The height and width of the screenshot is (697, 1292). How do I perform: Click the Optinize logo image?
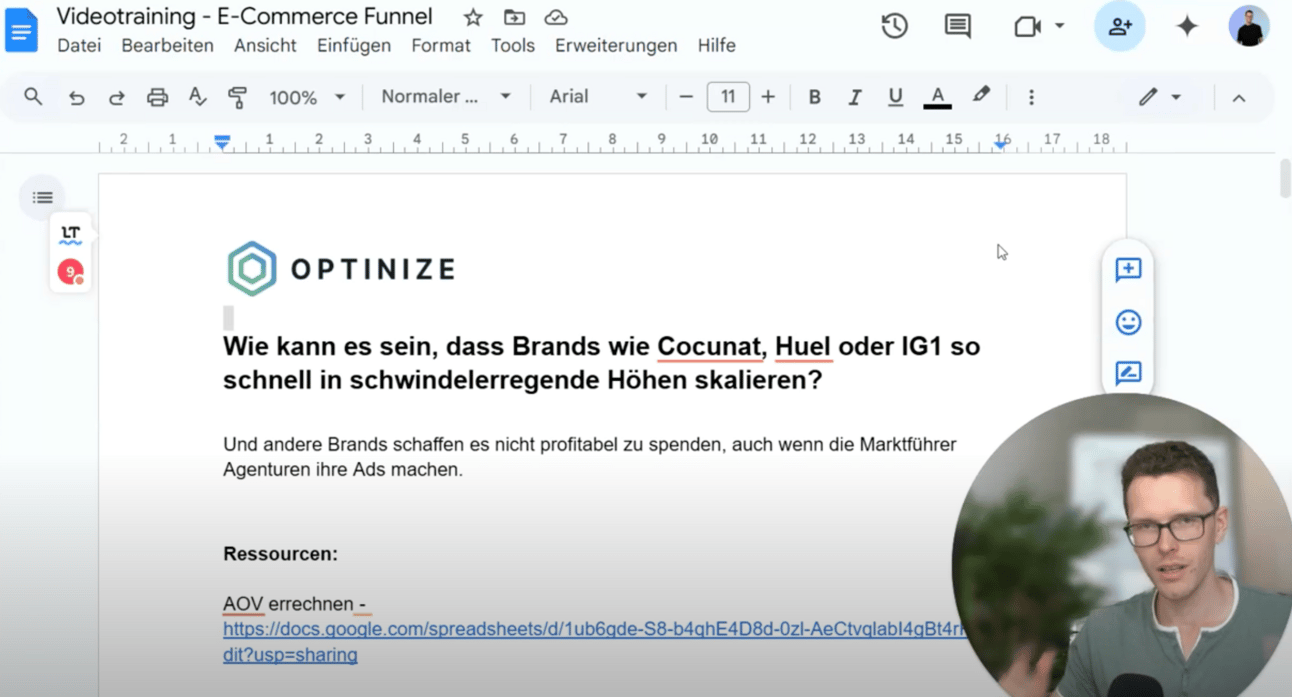(x=341, y=268)
